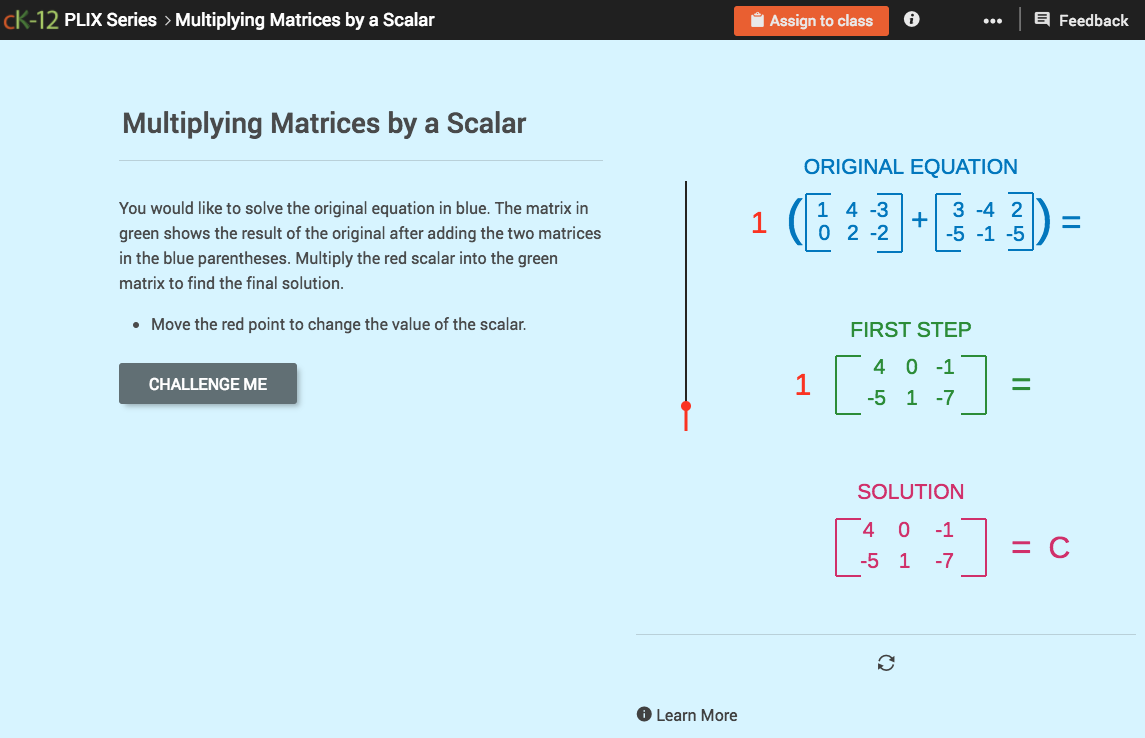
Task: Click the info icon in the top bar
Action: pyautogui.click(x=911, y=19)
